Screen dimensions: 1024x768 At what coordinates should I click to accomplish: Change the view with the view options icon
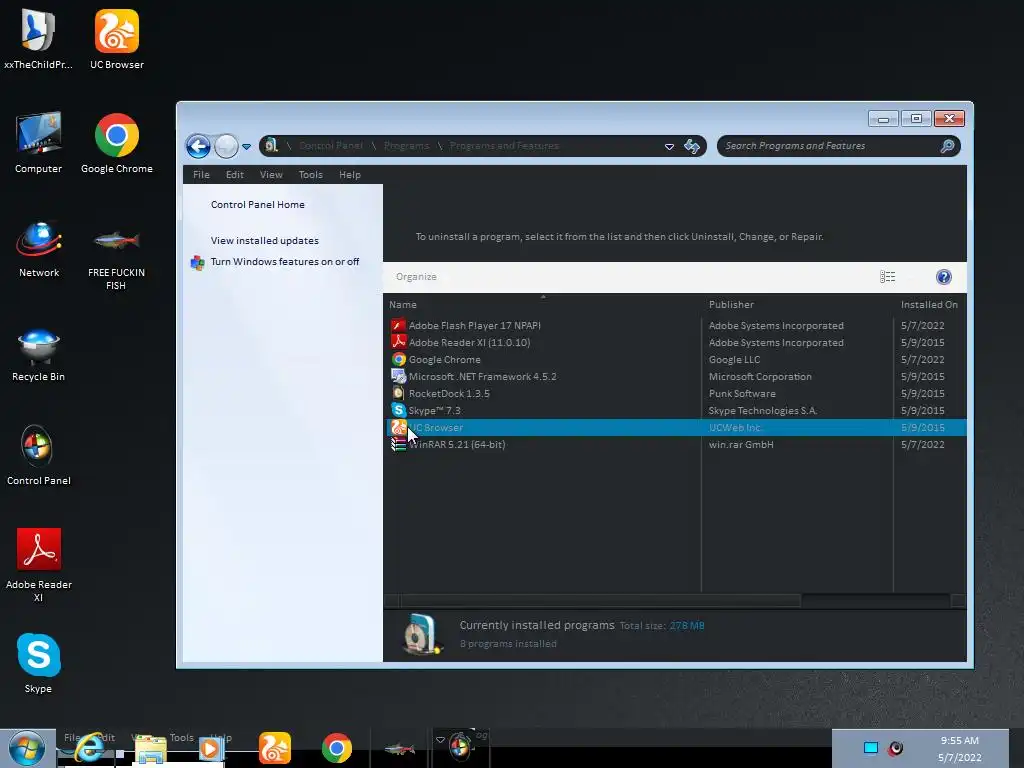(888, 277)
